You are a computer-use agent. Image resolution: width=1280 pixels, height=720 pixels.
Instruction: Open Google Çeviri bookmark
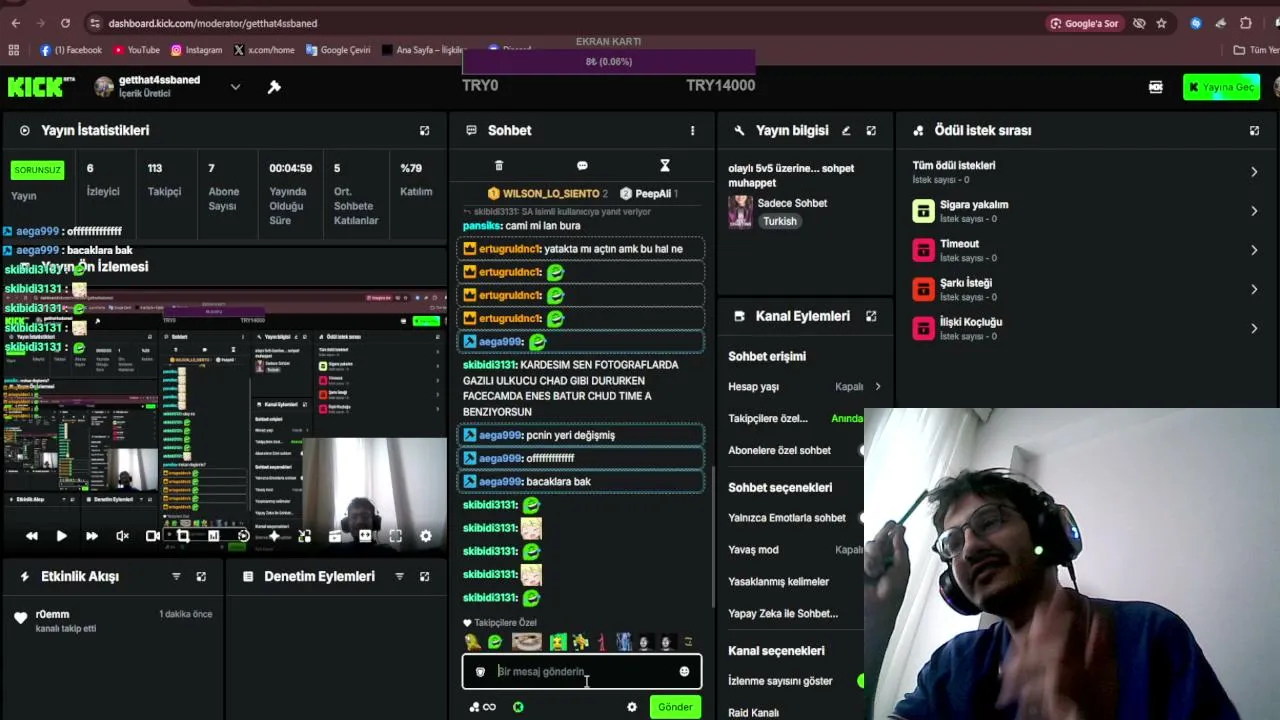pos(338,50)
